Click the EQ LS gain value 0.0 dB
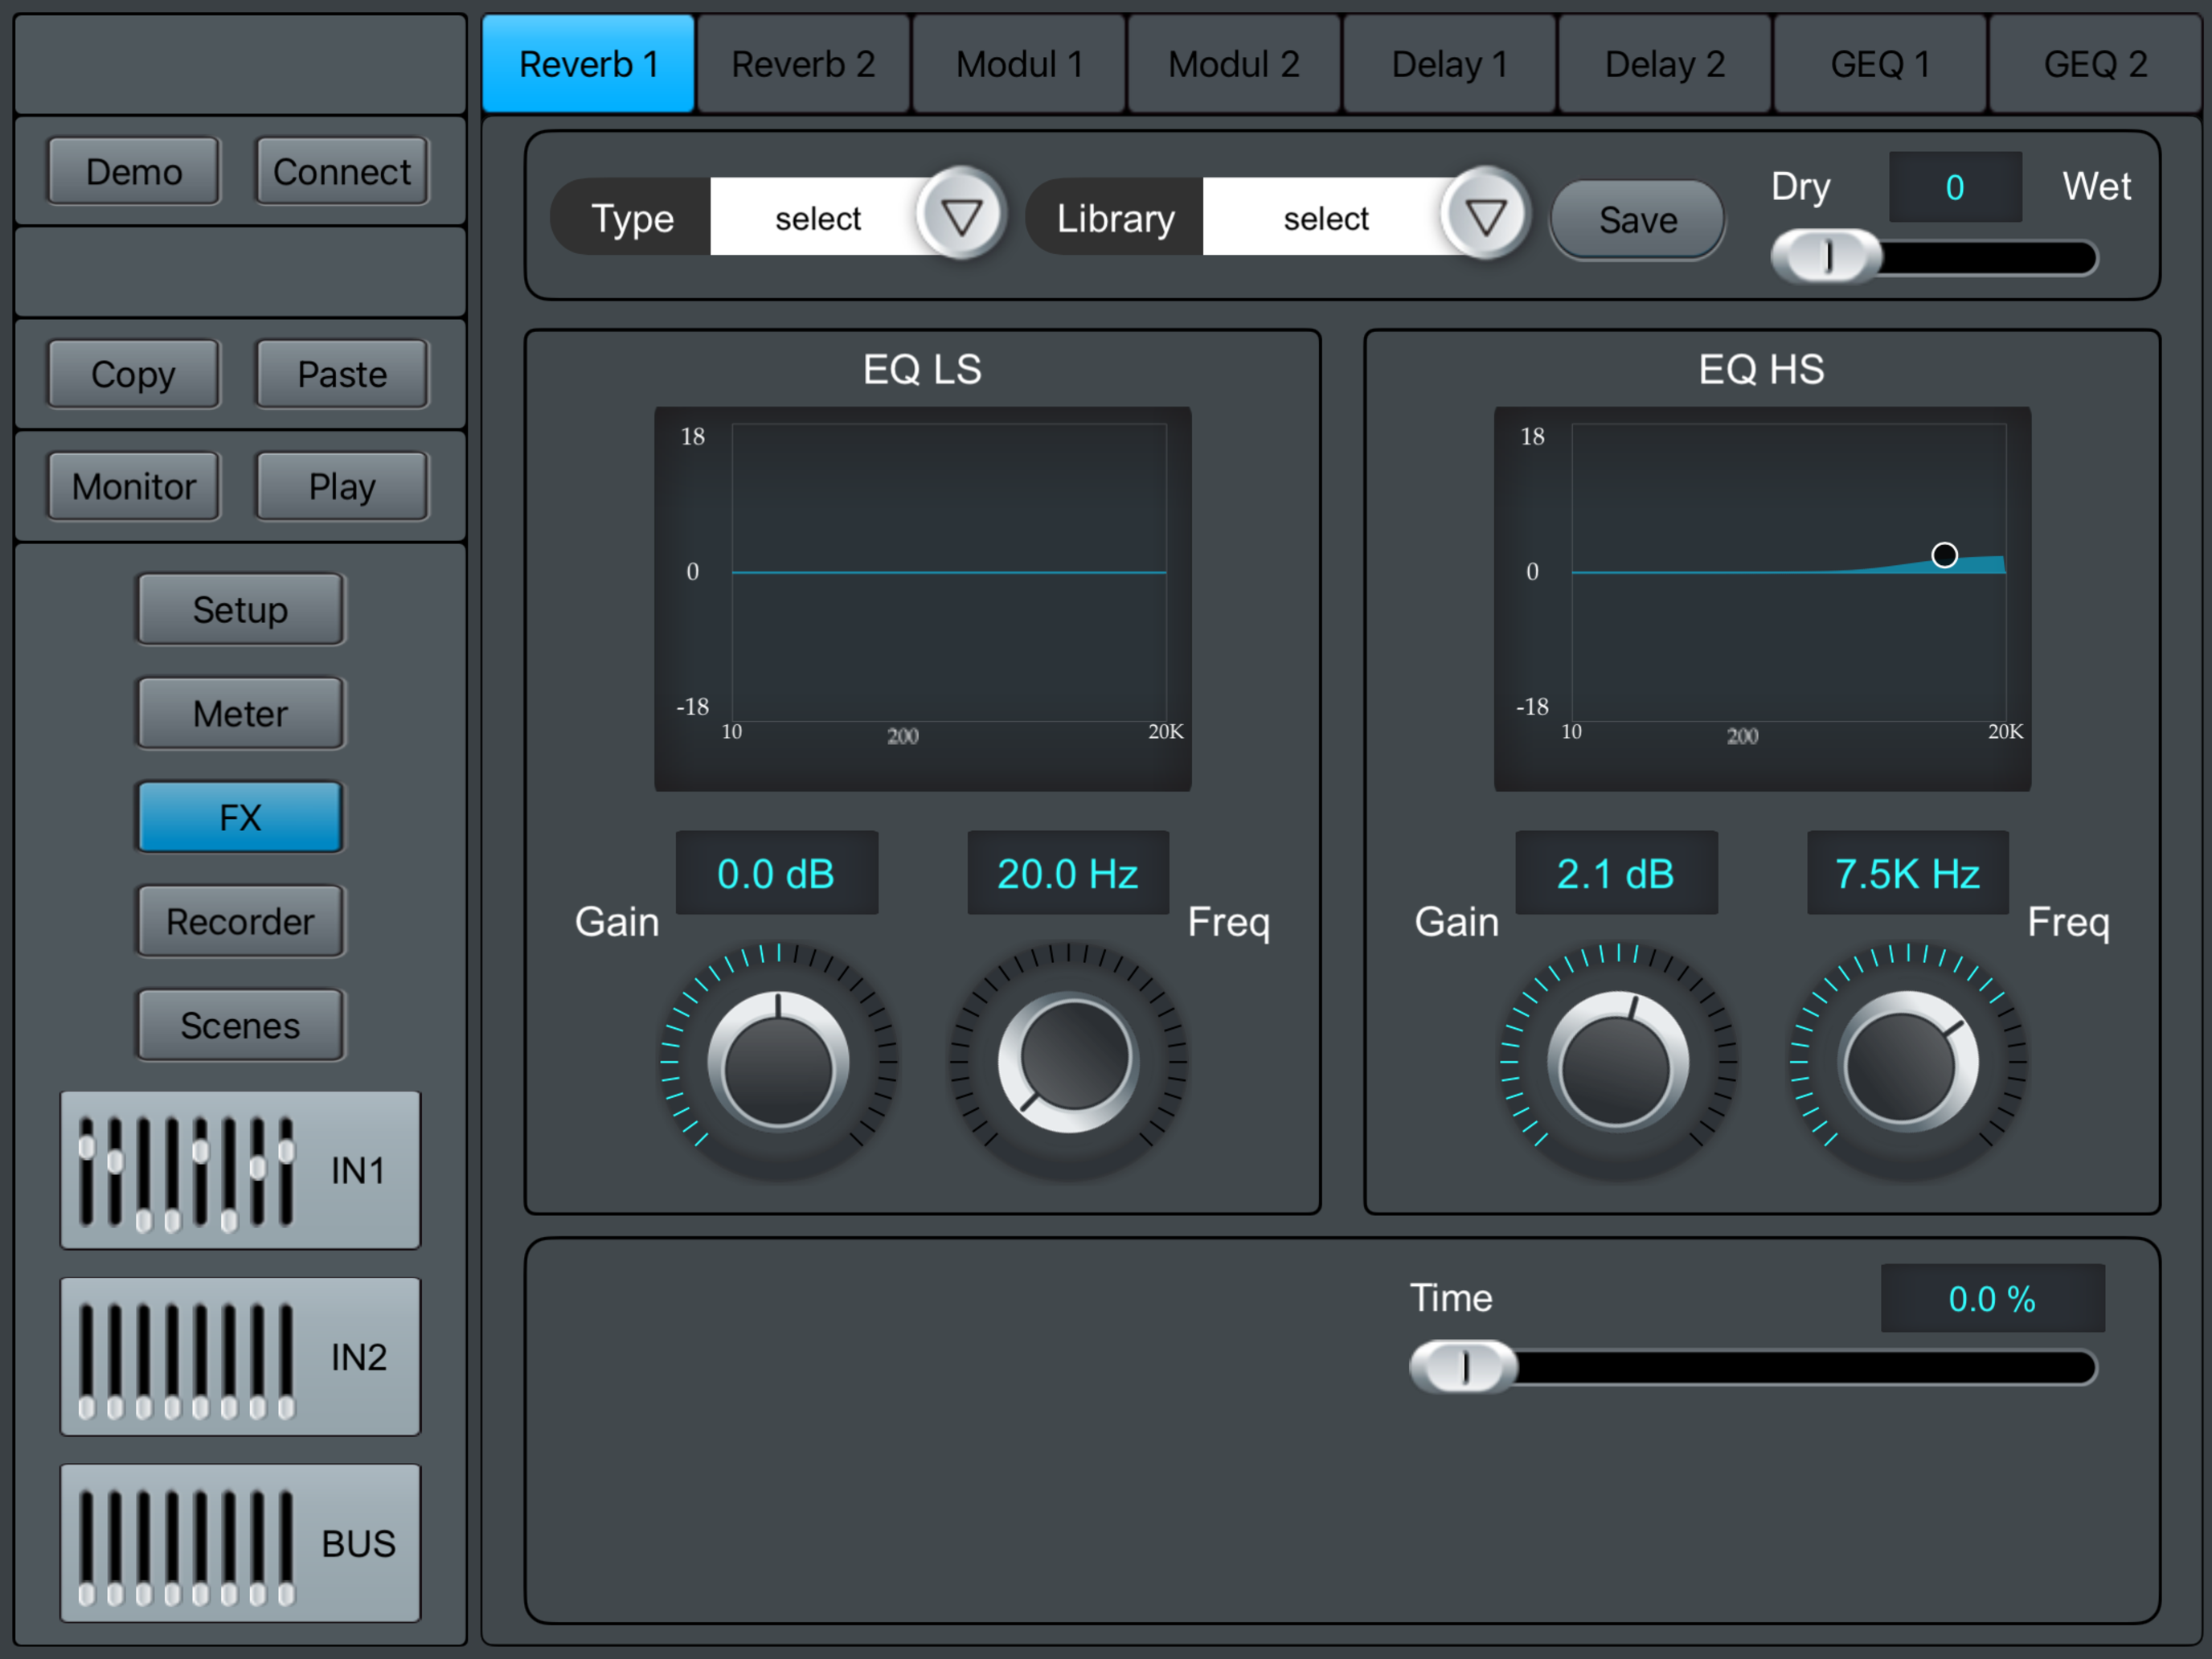Viewport: 2212px width, 1659px height. point(777,873)
